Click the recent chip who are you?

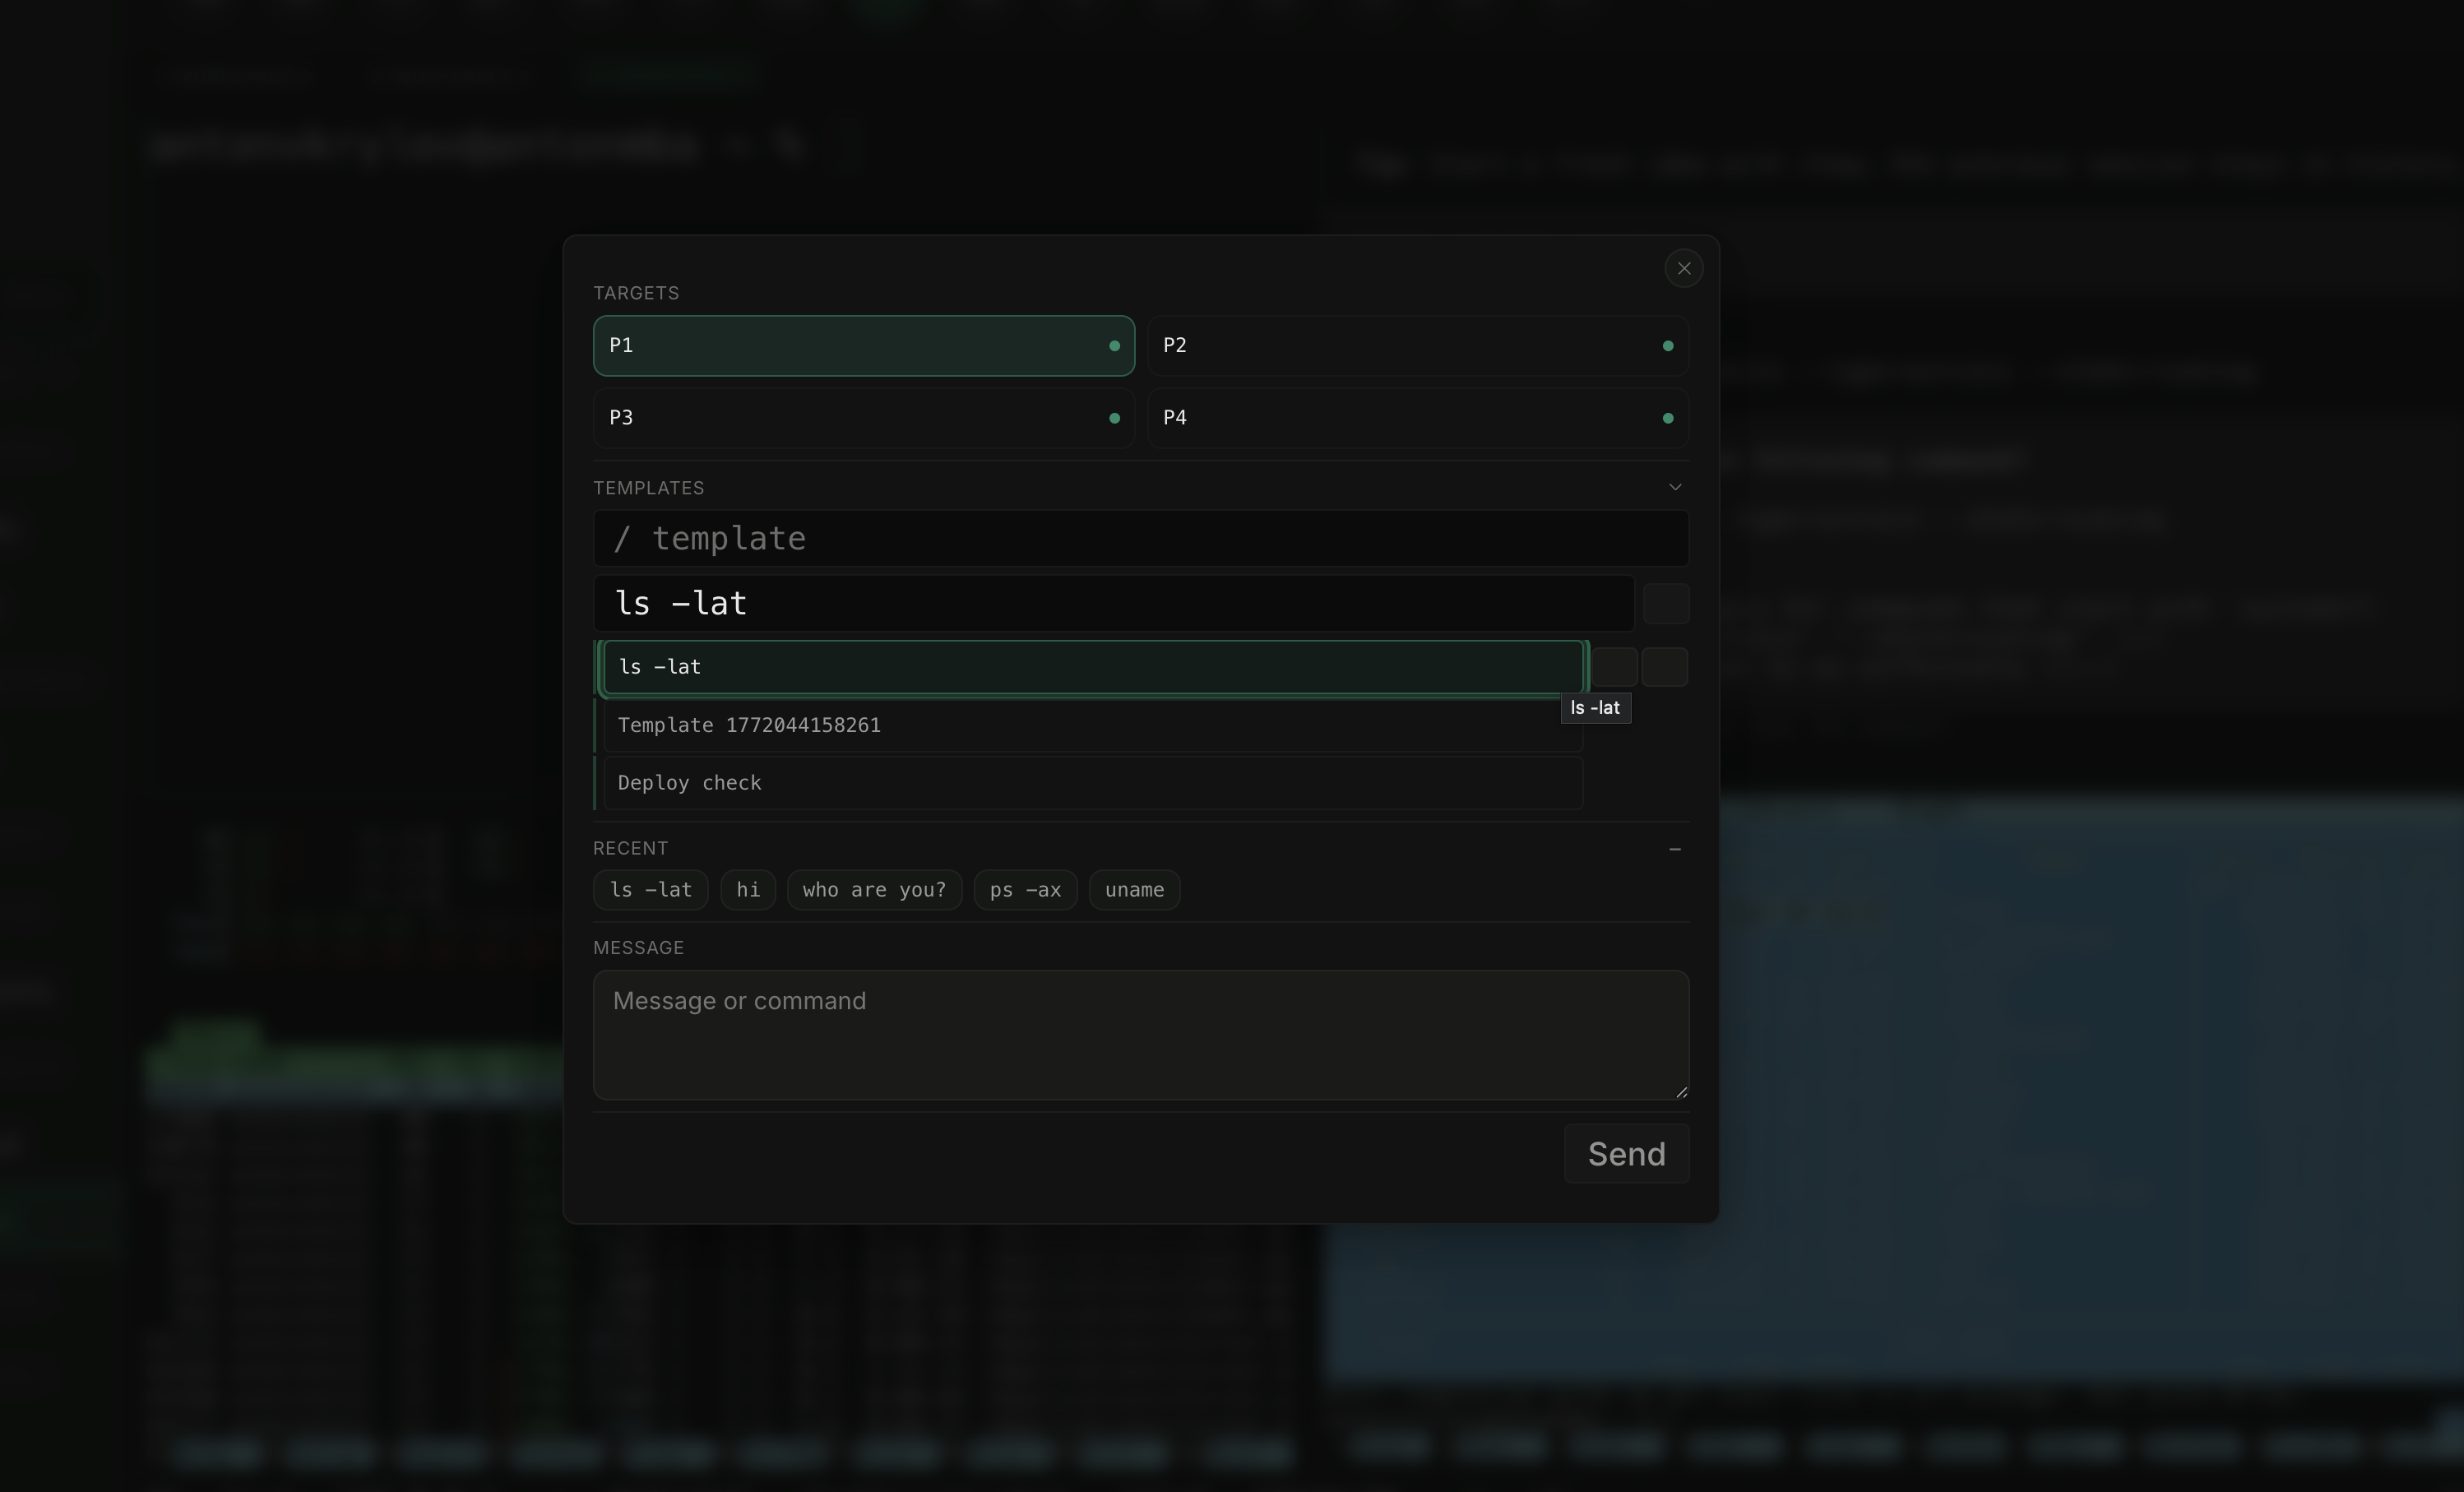tap(873, 890)
